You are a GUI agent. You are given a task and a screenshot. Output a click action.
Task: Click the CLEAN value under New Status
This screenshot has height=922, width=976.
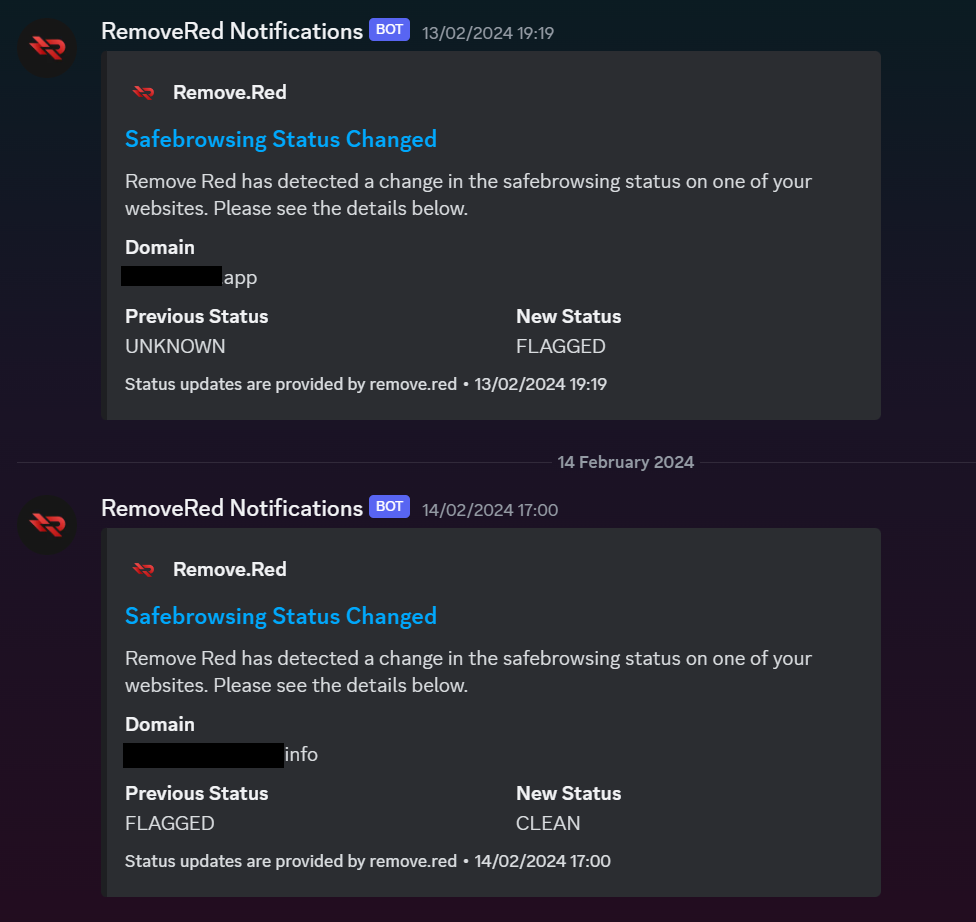(548, 824)
